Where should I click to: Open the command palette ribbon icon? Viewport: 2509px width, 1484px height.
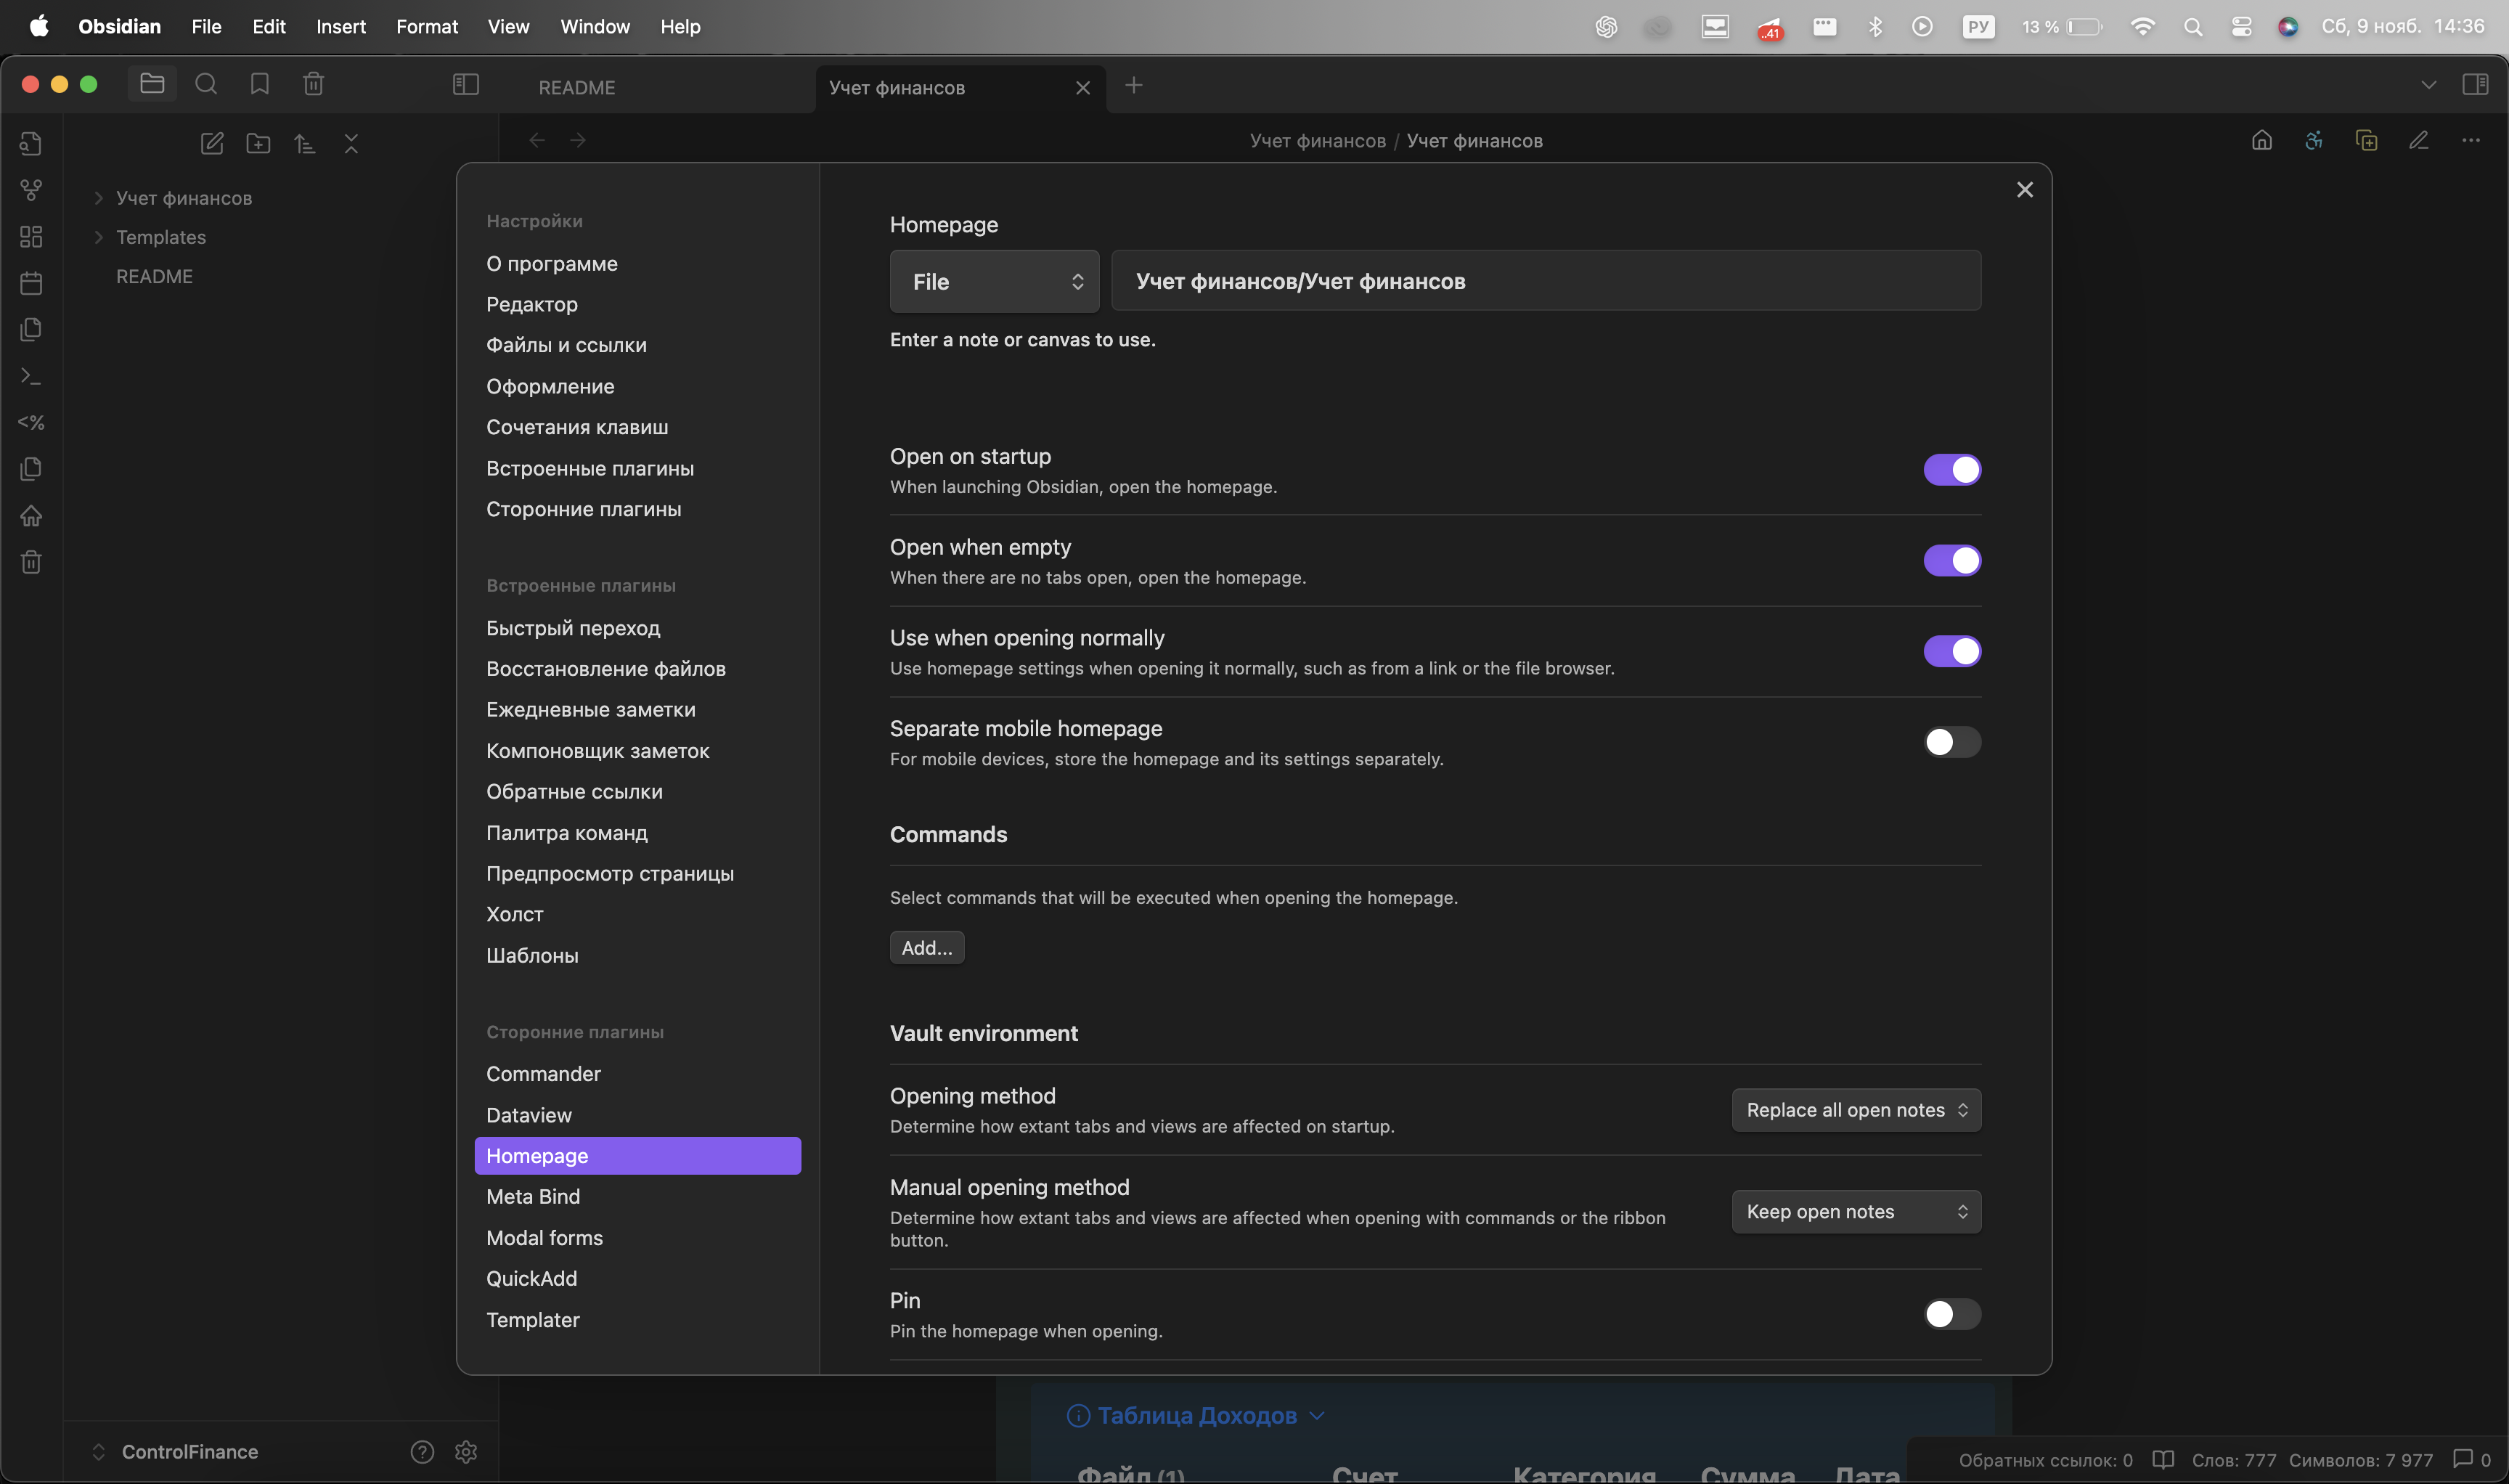[x=31, y=376]
